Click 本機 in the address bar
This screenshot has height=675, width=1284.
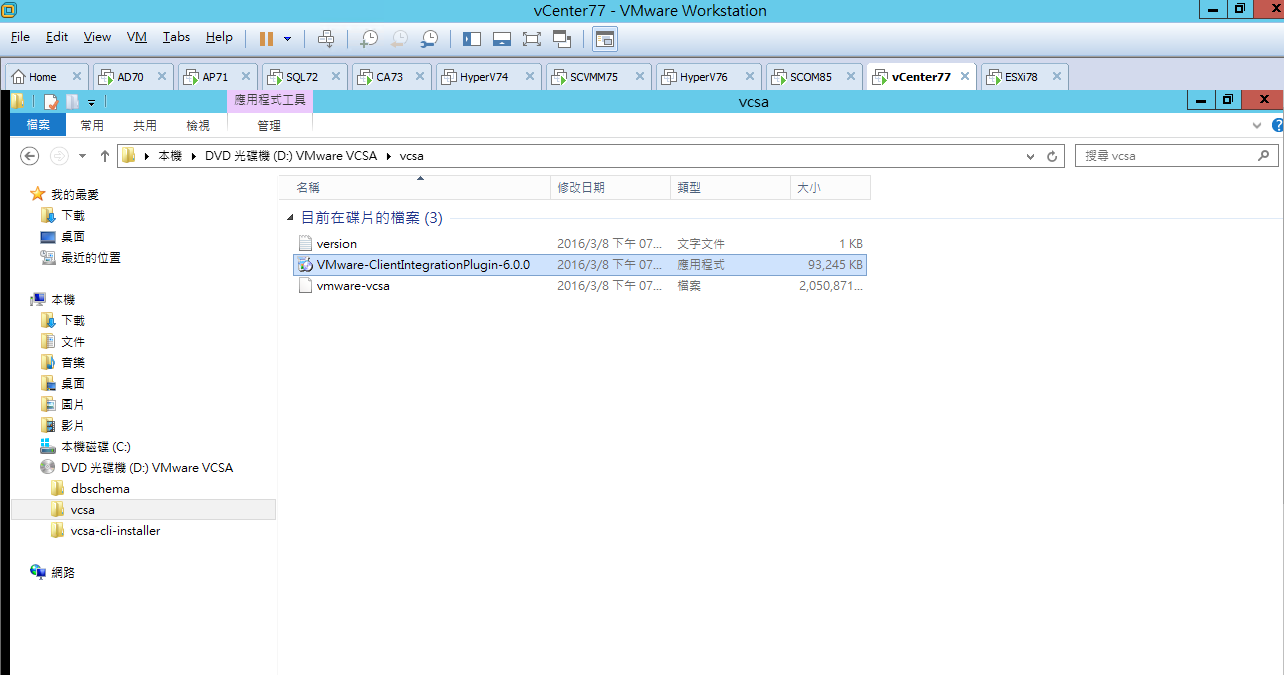click(170, 156)
